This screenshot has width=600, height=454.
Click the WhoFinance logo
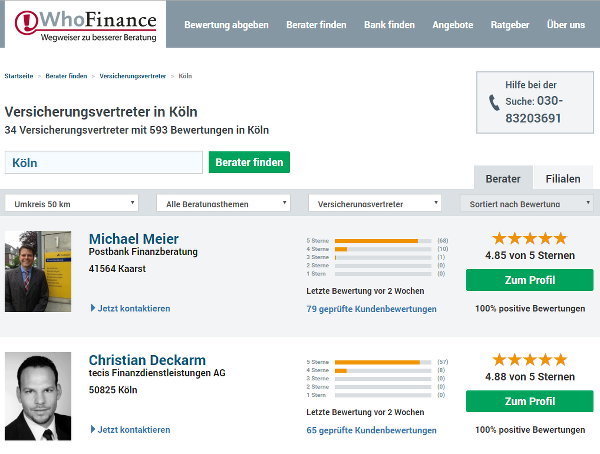click(x=85, y=25)
